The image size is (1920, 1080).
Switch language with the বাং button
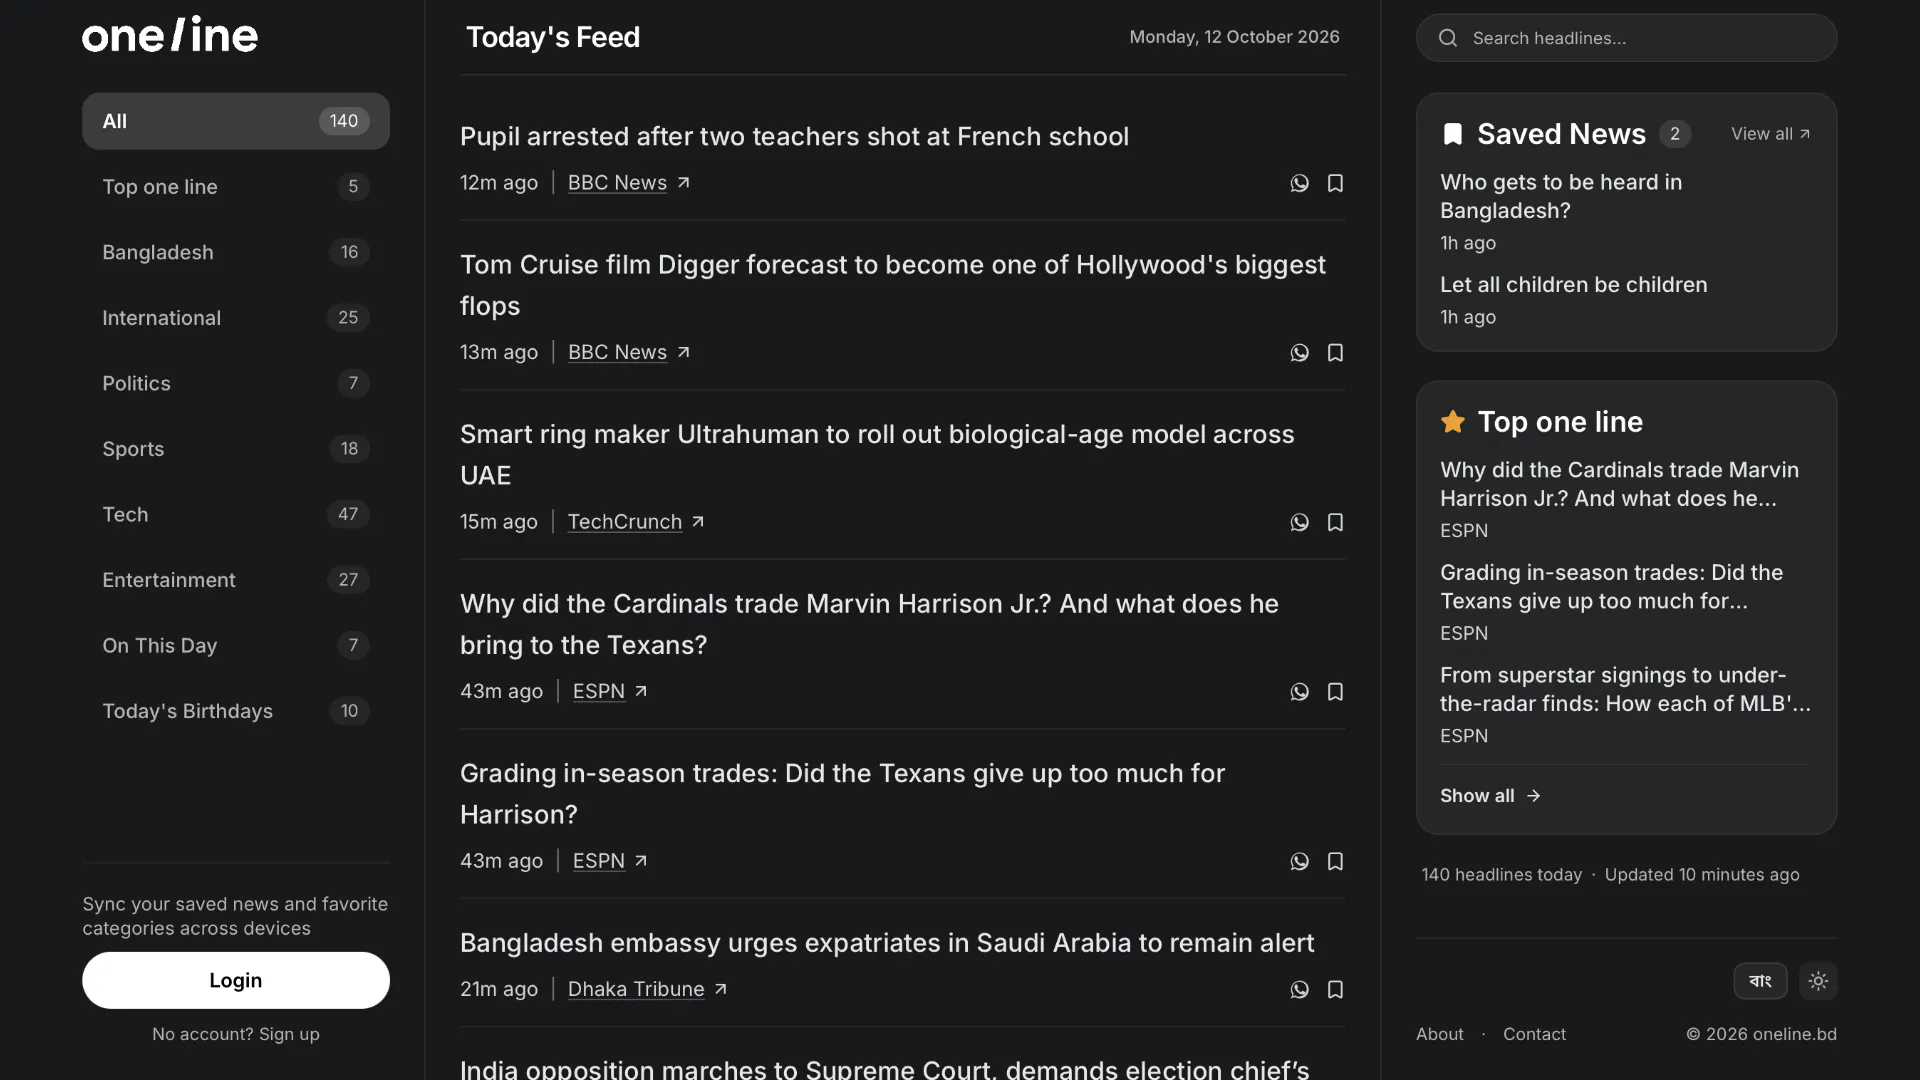click(1760, 981)
